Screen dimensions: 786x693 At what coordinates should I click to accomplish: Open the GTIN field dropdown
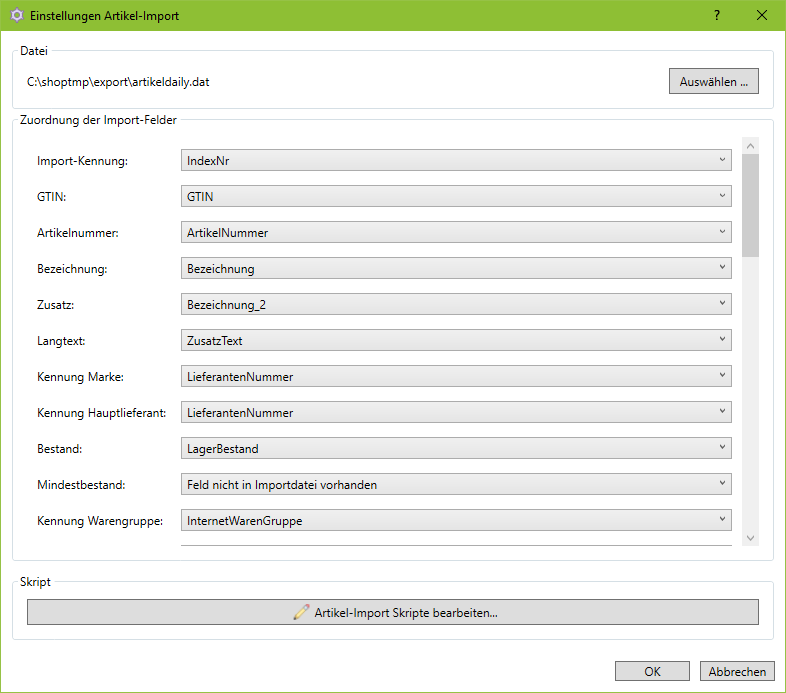(456, 196)
